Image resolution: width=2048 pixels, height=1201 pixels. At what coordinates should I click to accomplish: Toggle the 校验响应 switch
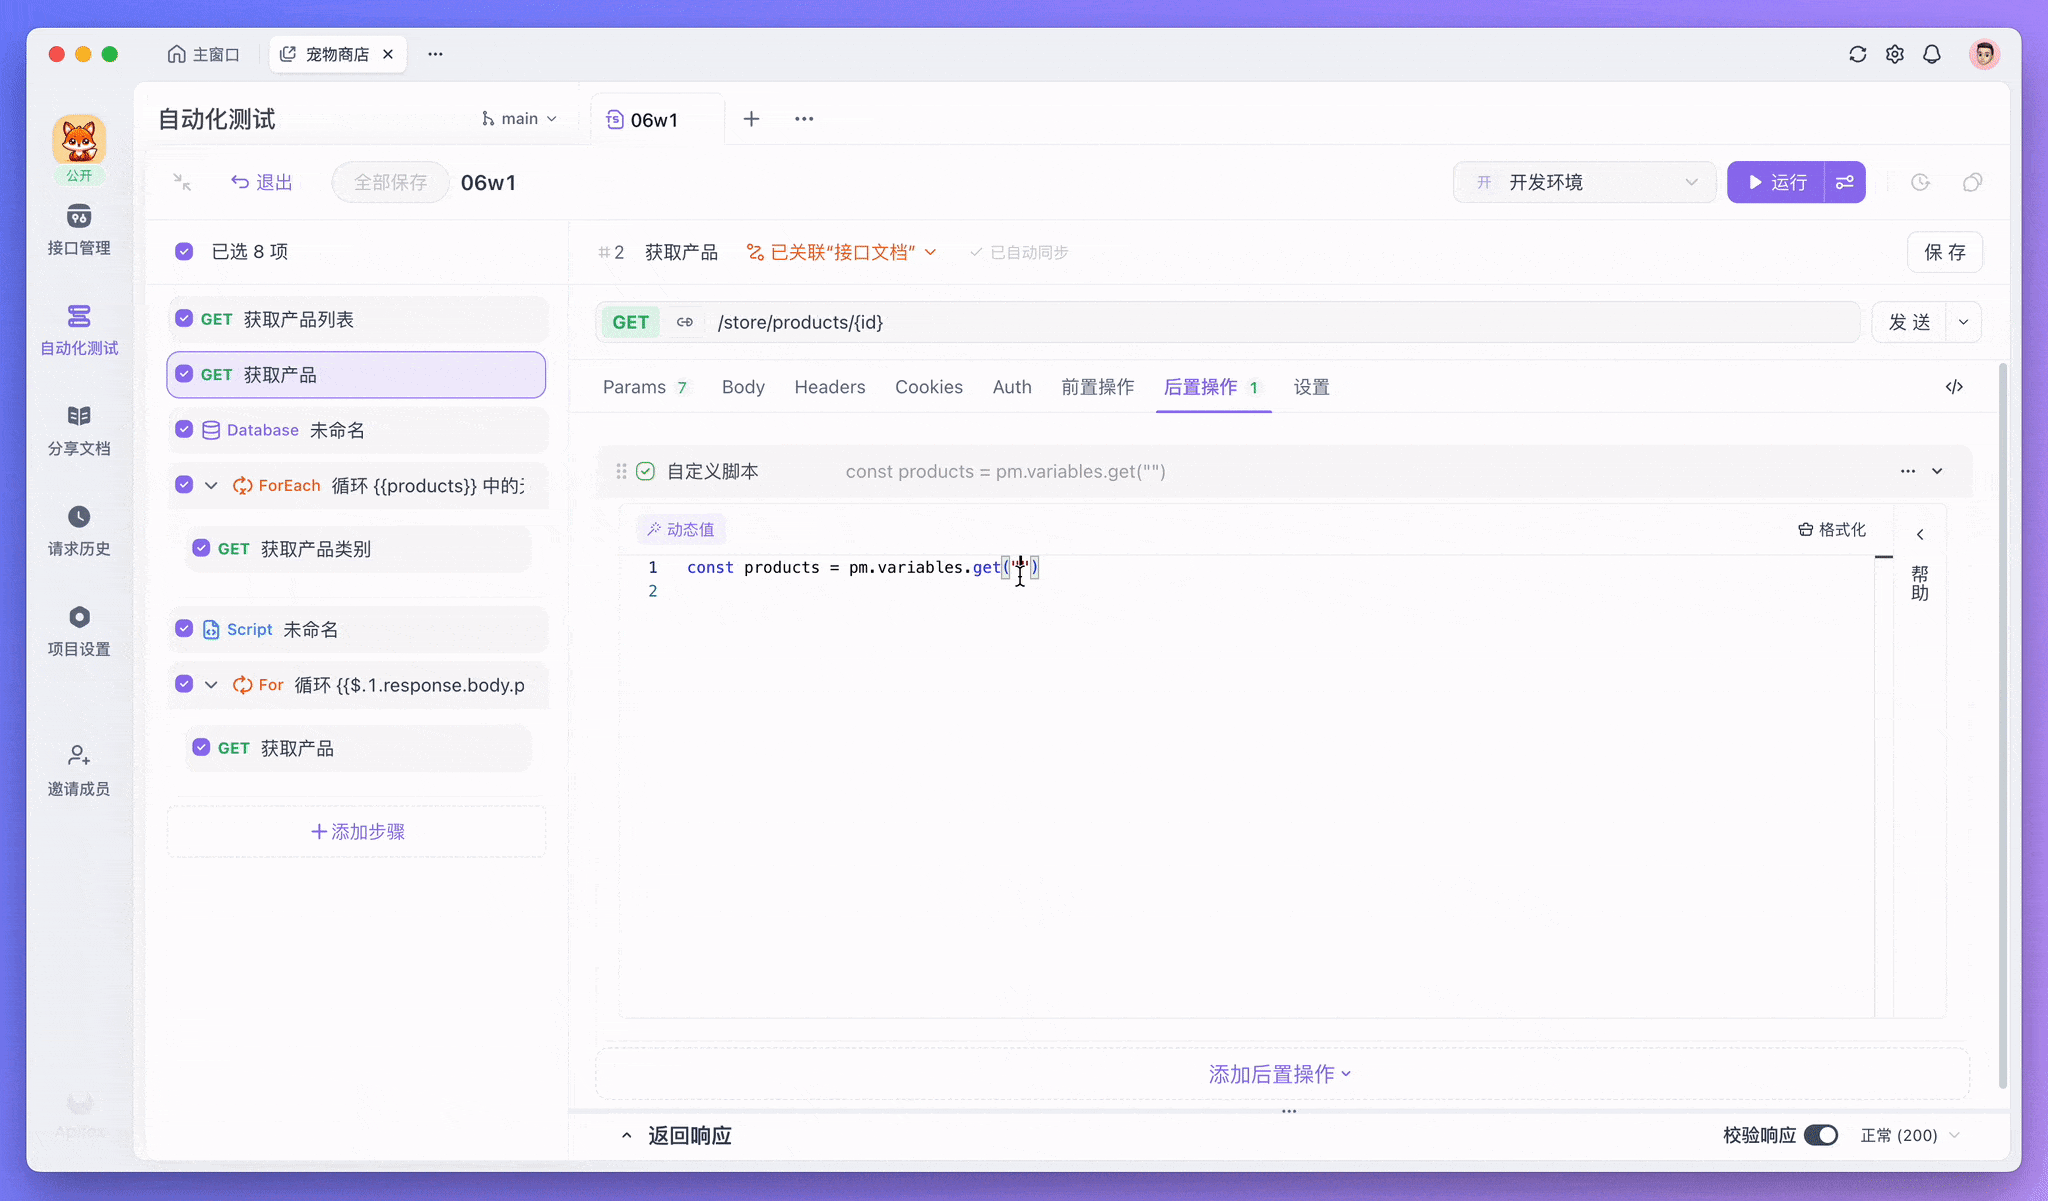coord(1821,1135)
